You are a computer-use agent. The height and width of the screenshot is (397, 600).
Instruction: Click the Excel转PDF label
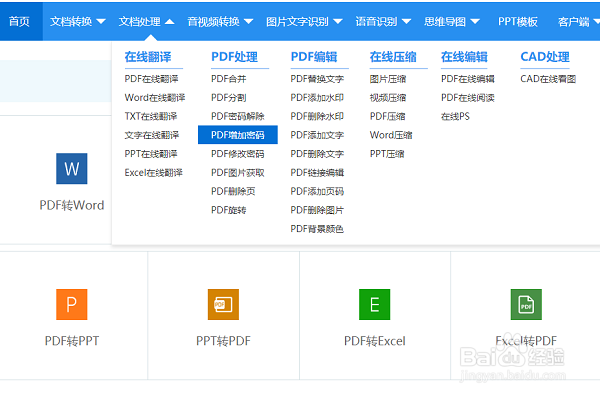tap(526, 341)
